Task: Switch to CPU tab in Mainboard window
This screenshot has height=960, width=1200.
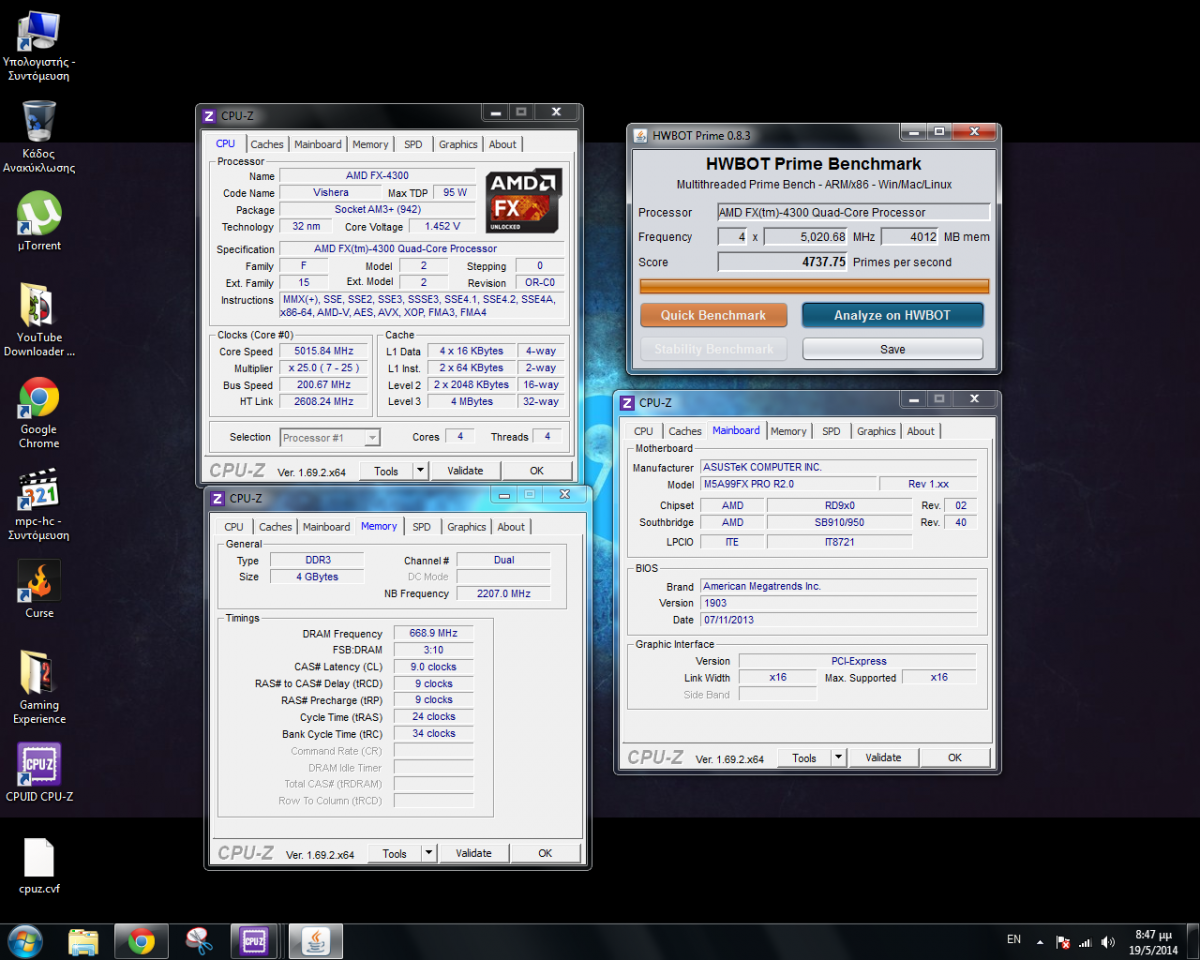Action: point(644,431)
